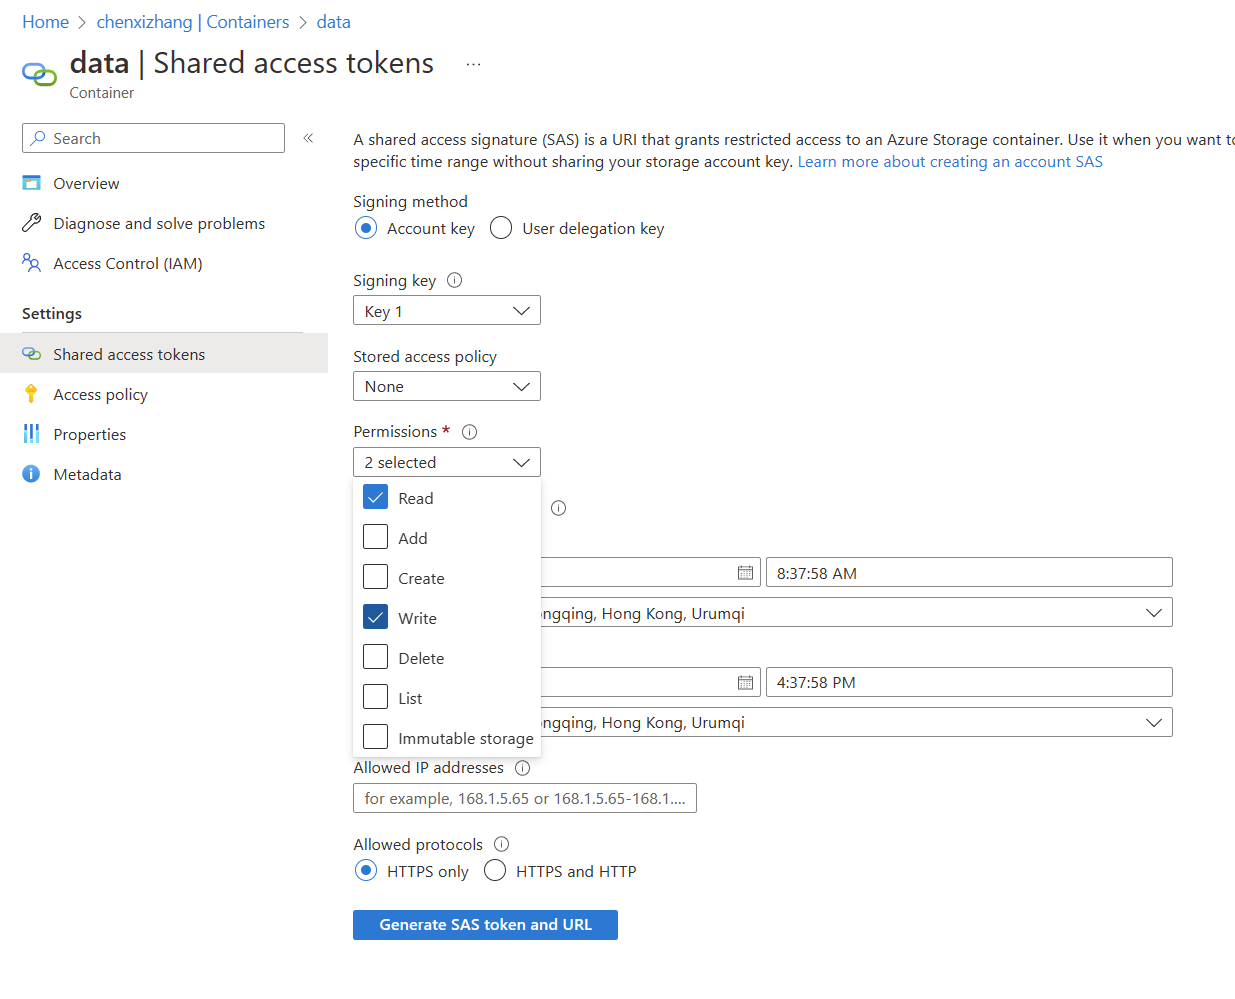
Task: Edit the start time 8:37:58 AM field
Action: (x=969, y=572)
